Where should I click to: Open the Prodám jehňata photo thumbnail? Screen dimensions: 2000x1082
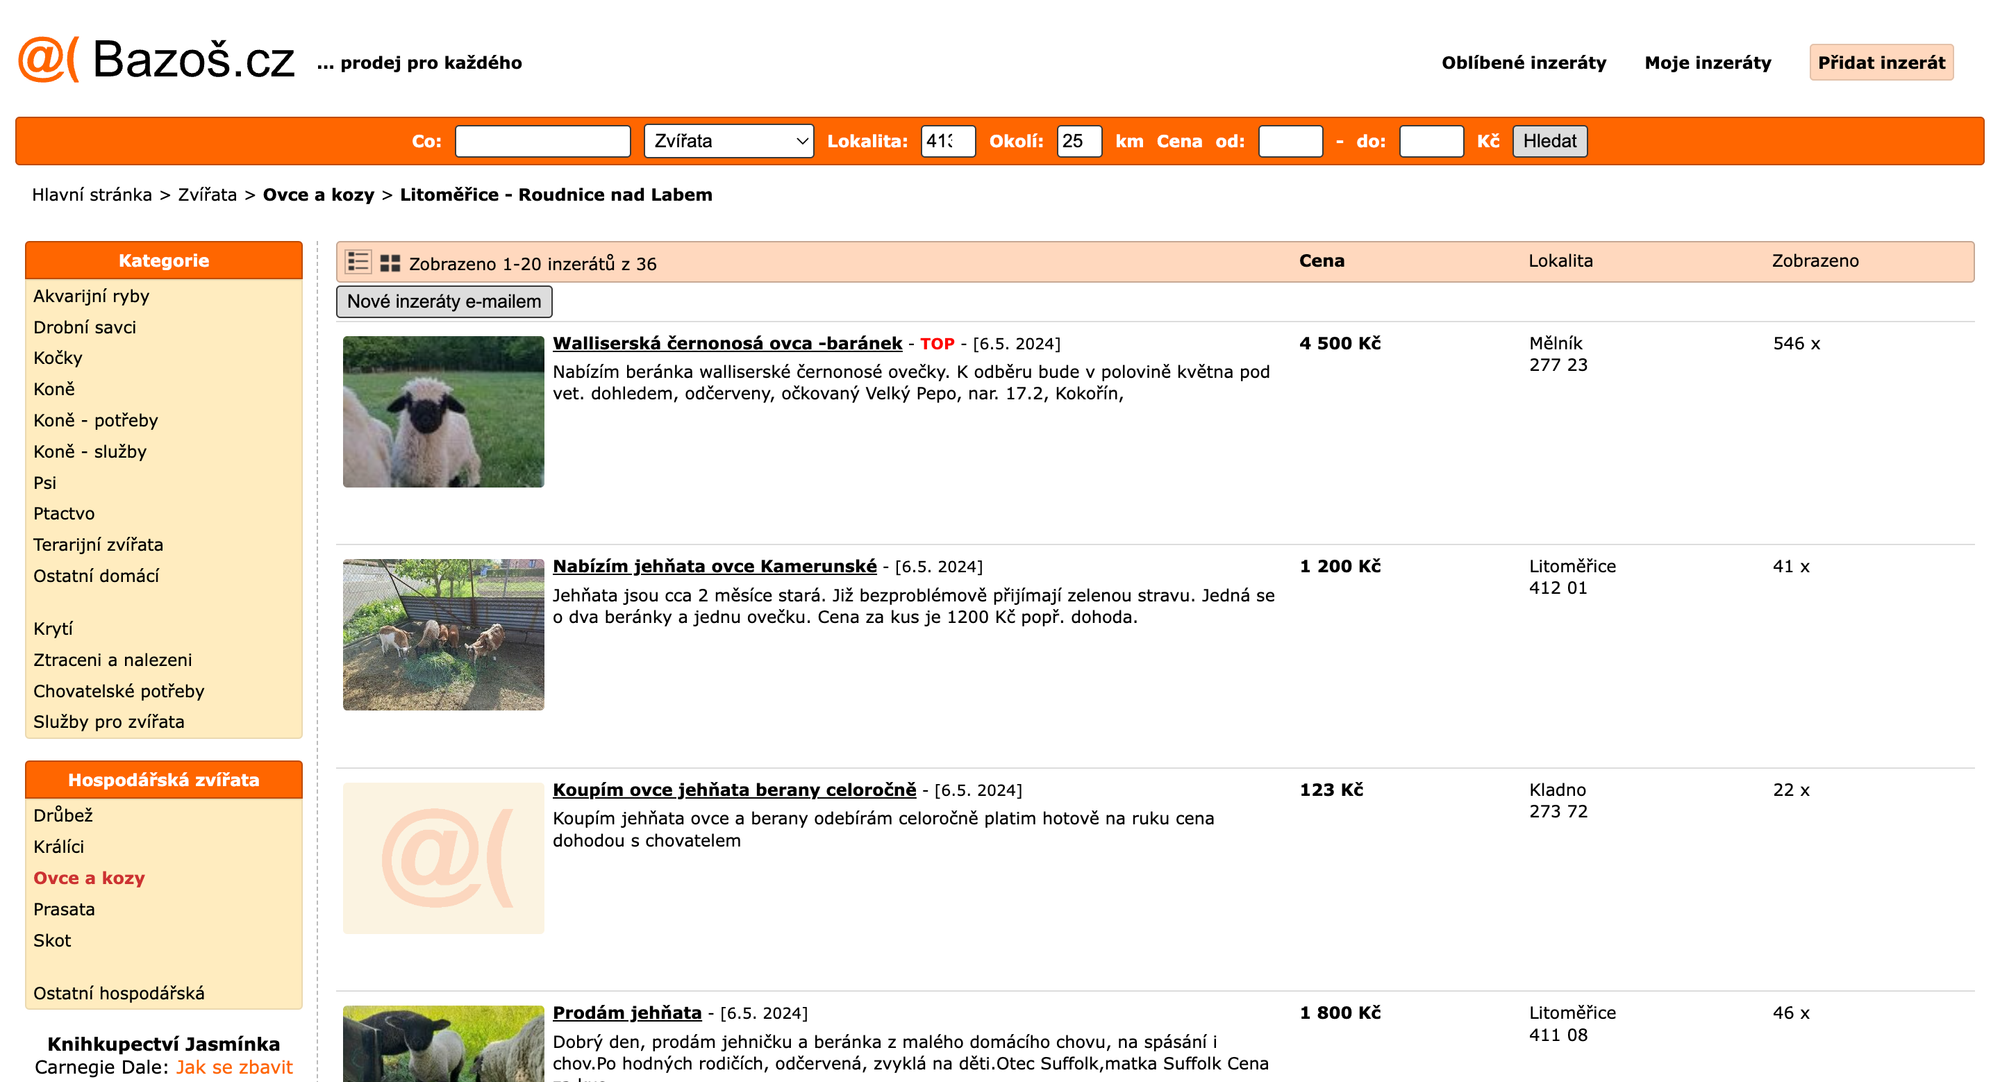pyautogui.click(x=443, y=1043)
